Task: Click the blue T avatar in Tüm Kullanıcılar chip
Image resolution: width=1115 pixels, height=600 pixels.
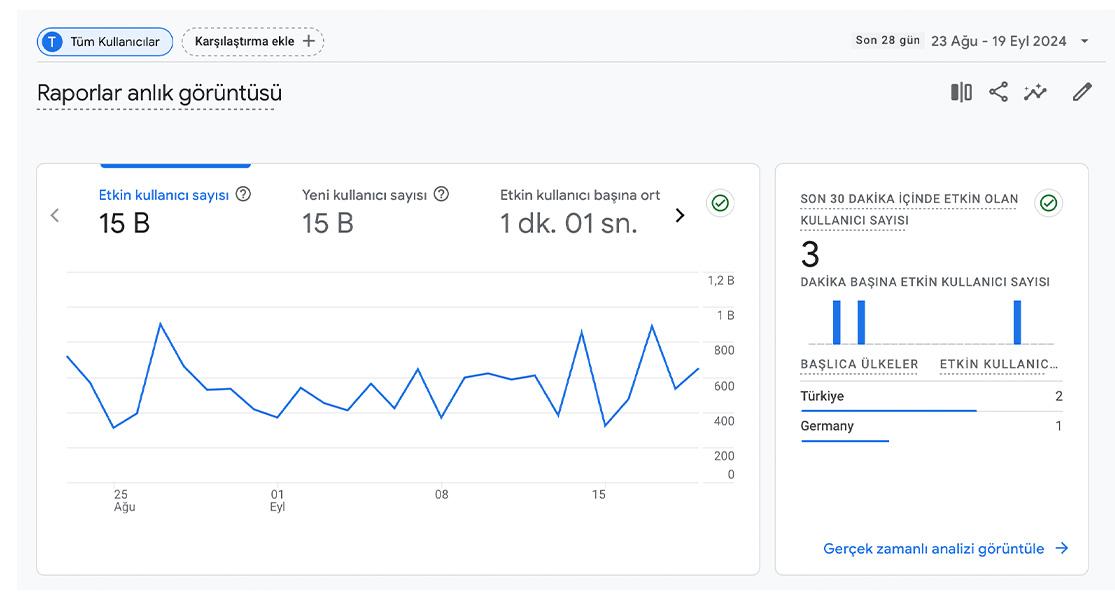Action: tap(51, 41)
